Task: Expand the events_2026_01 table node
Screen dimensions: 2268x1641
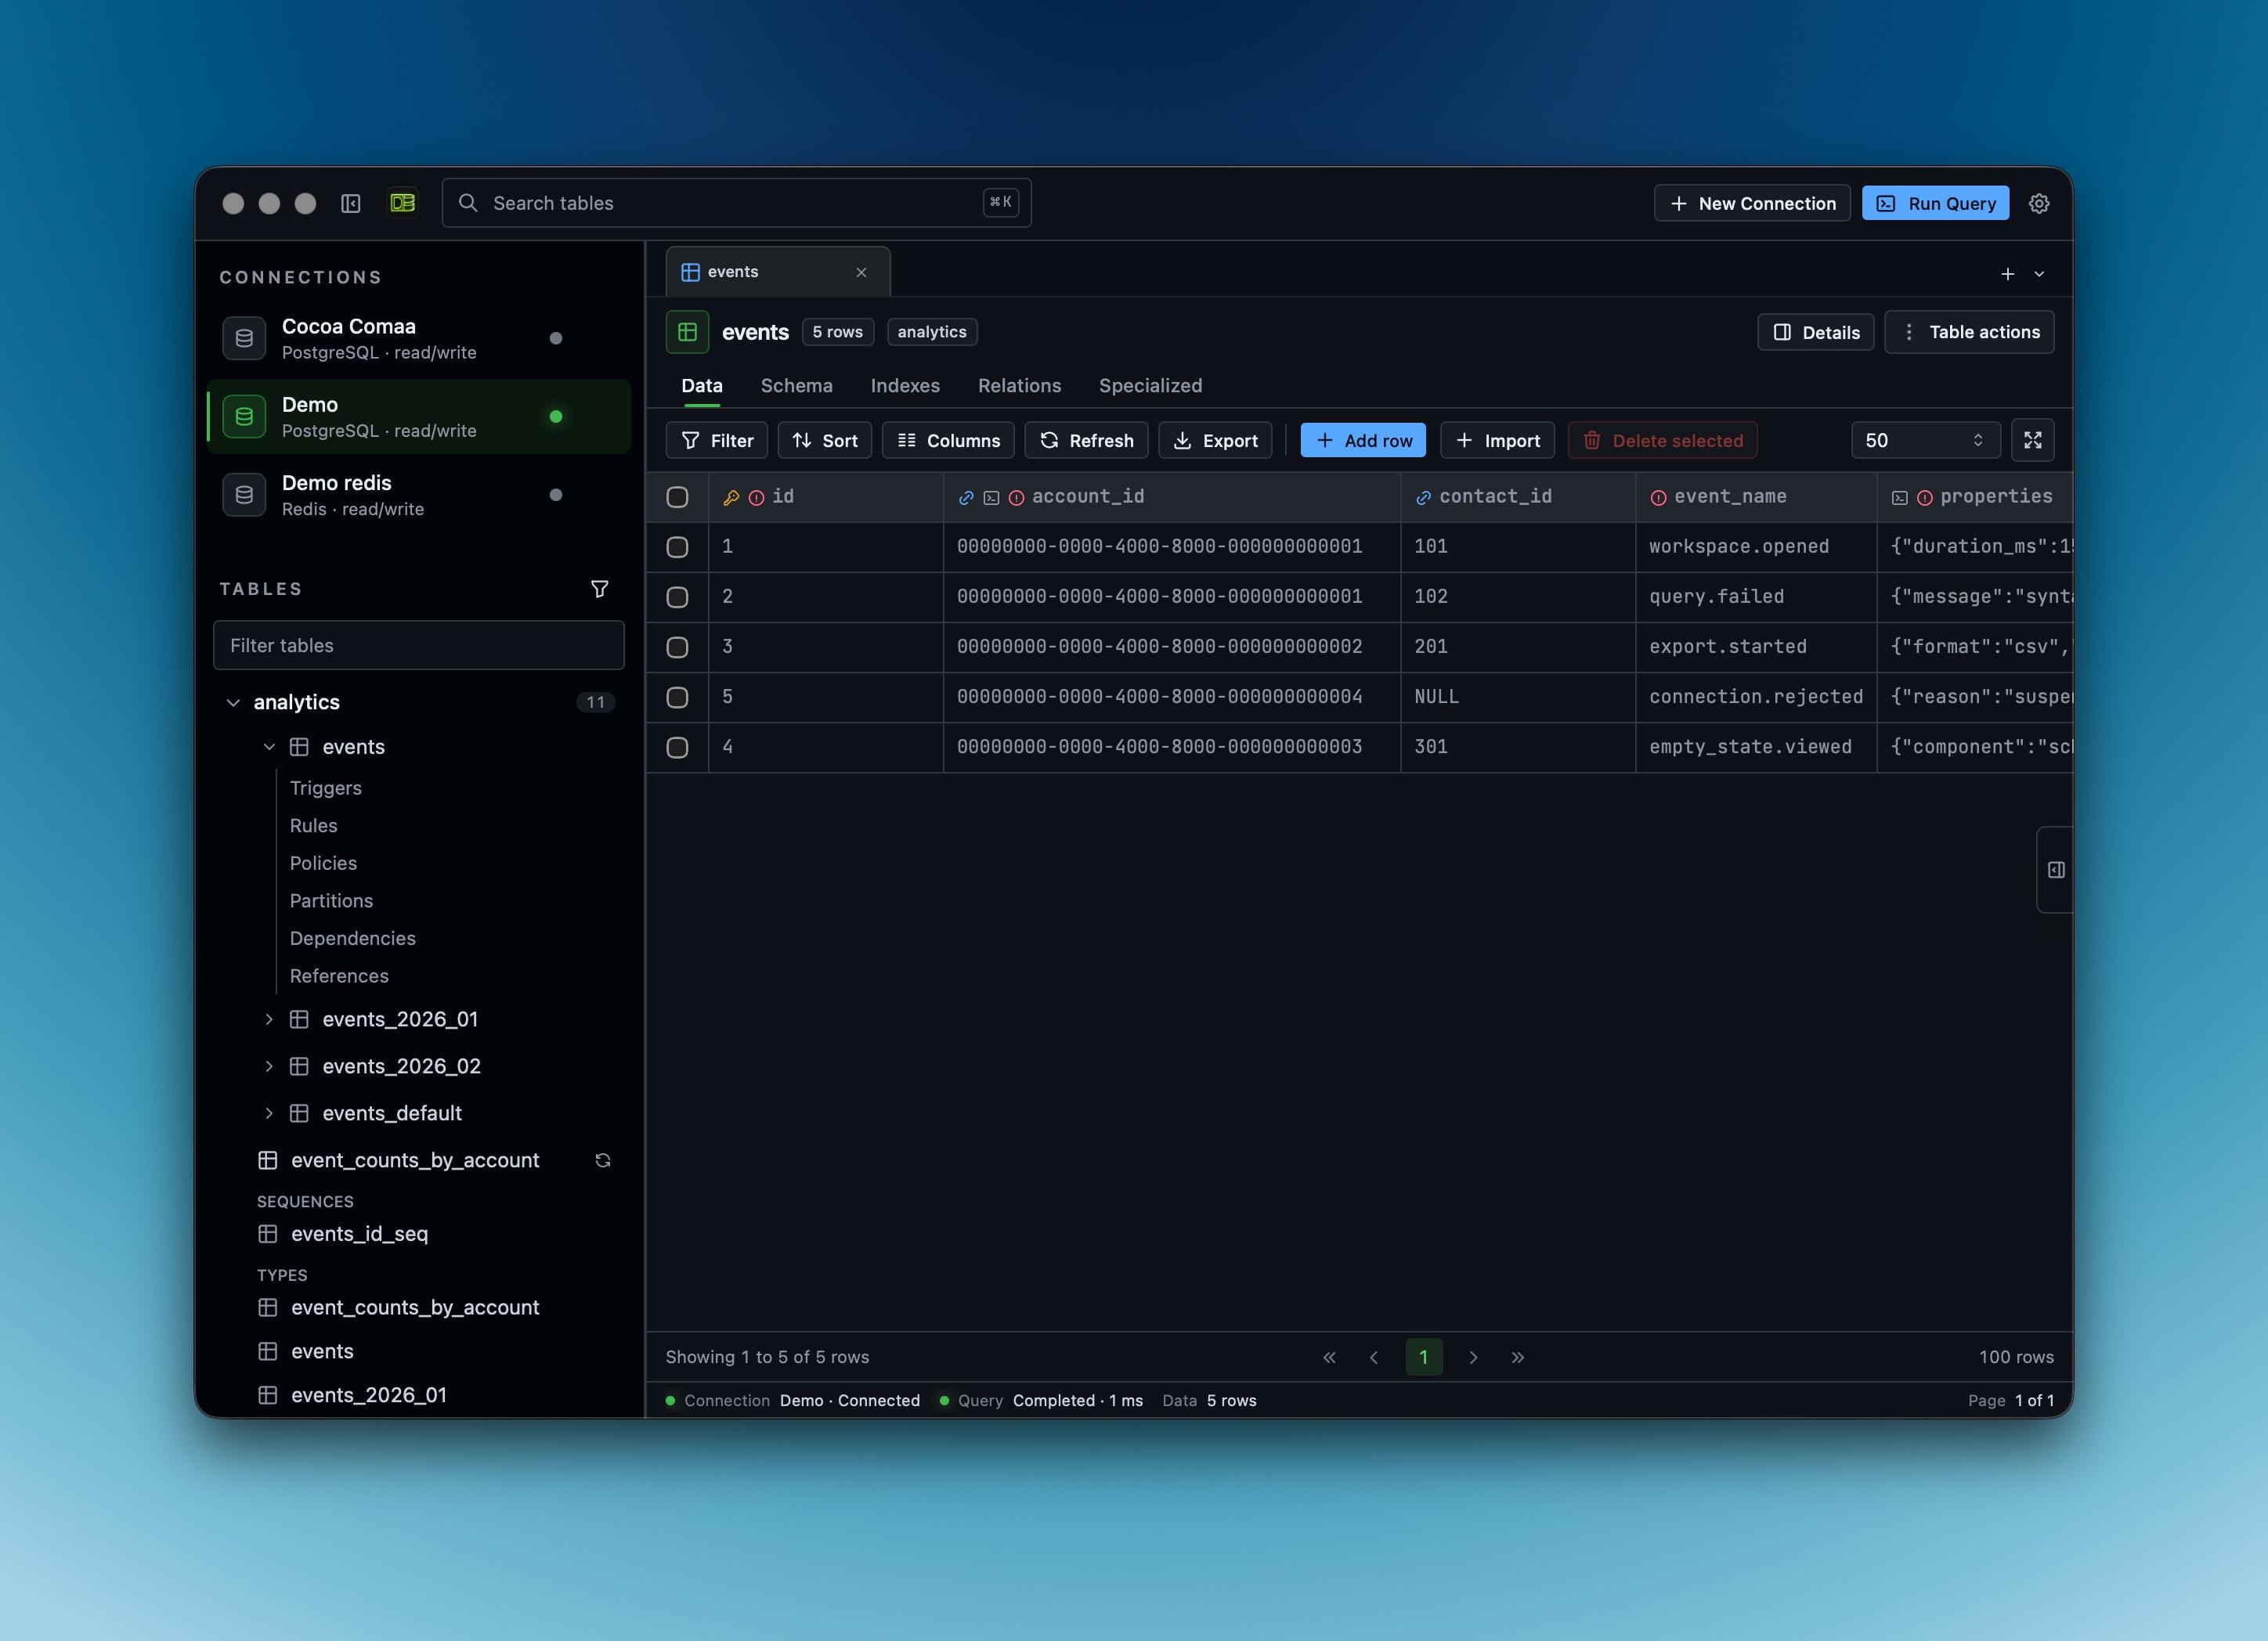Action: 269,1019
